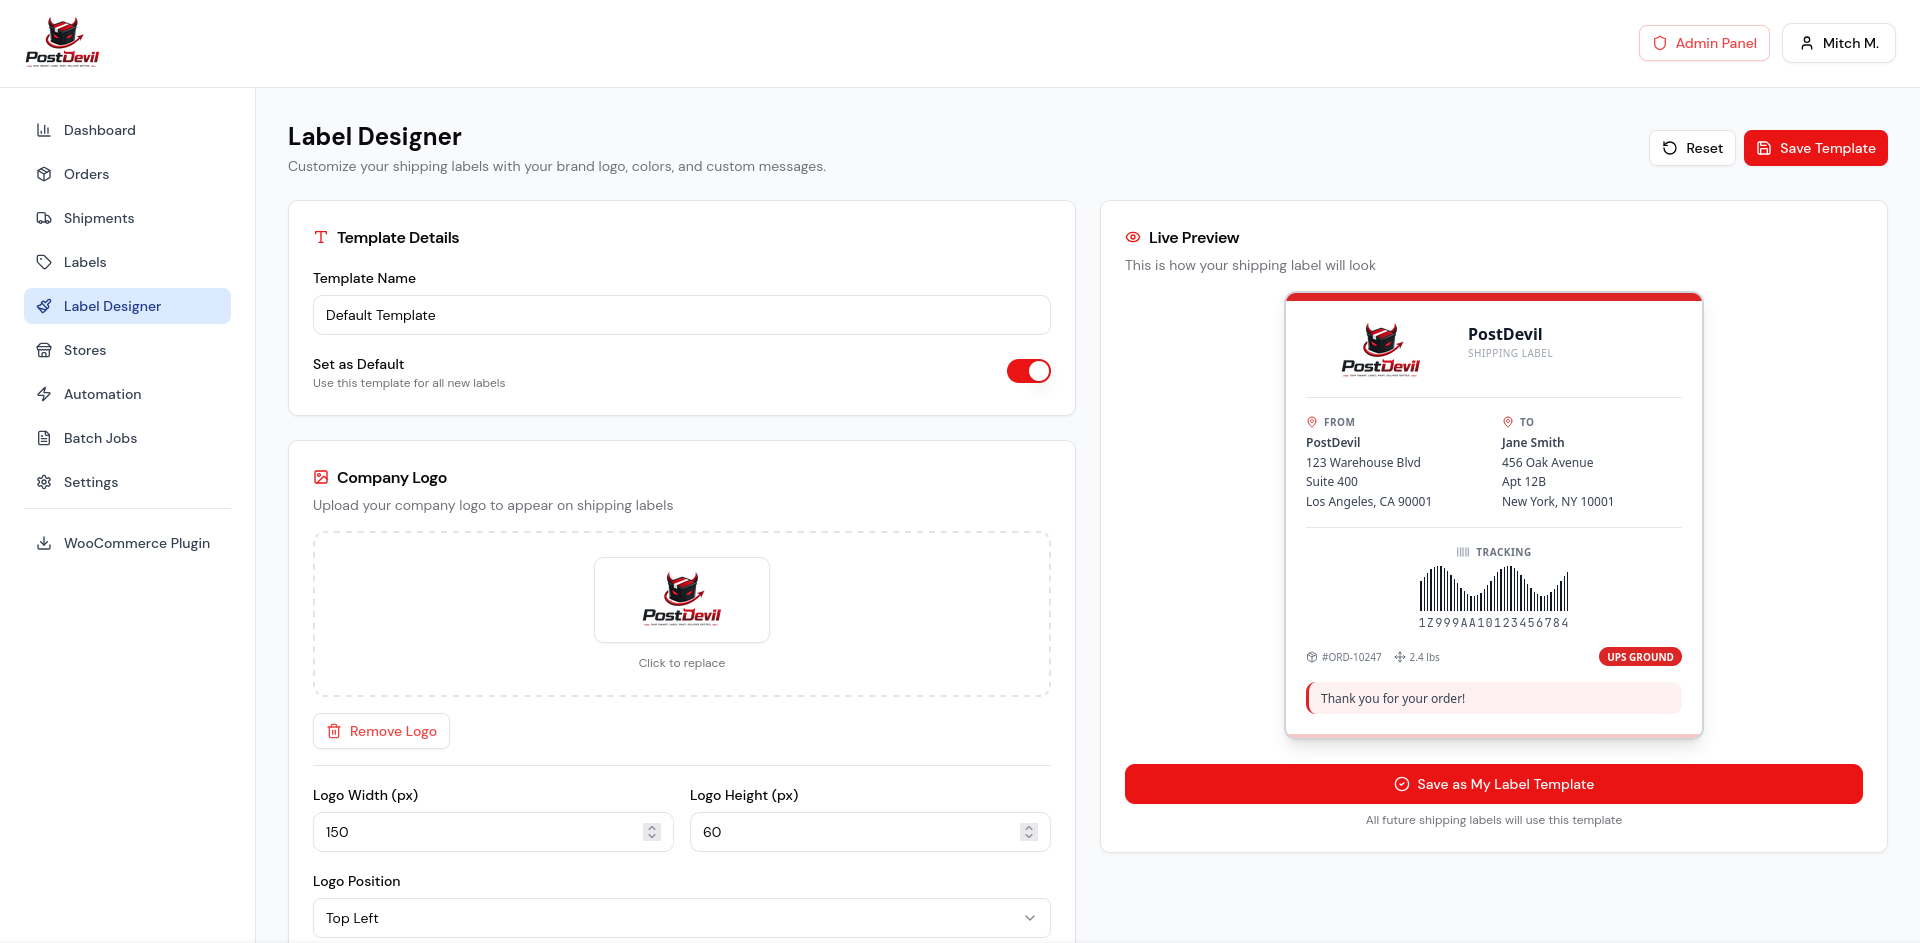Click the package icon next to #ORD-10247
The image size is (1920, 943).
click(1312, 657)
